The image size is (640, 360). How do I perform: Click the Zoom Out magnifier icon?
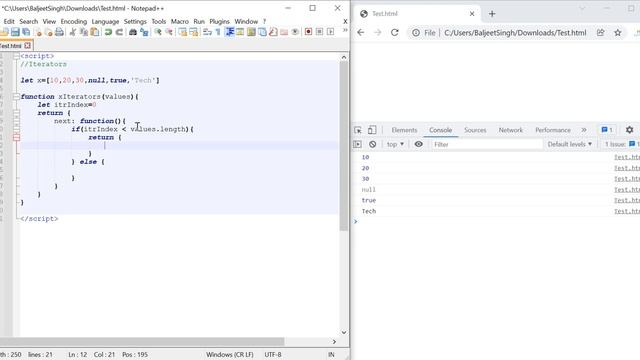[x=169, y=32]
